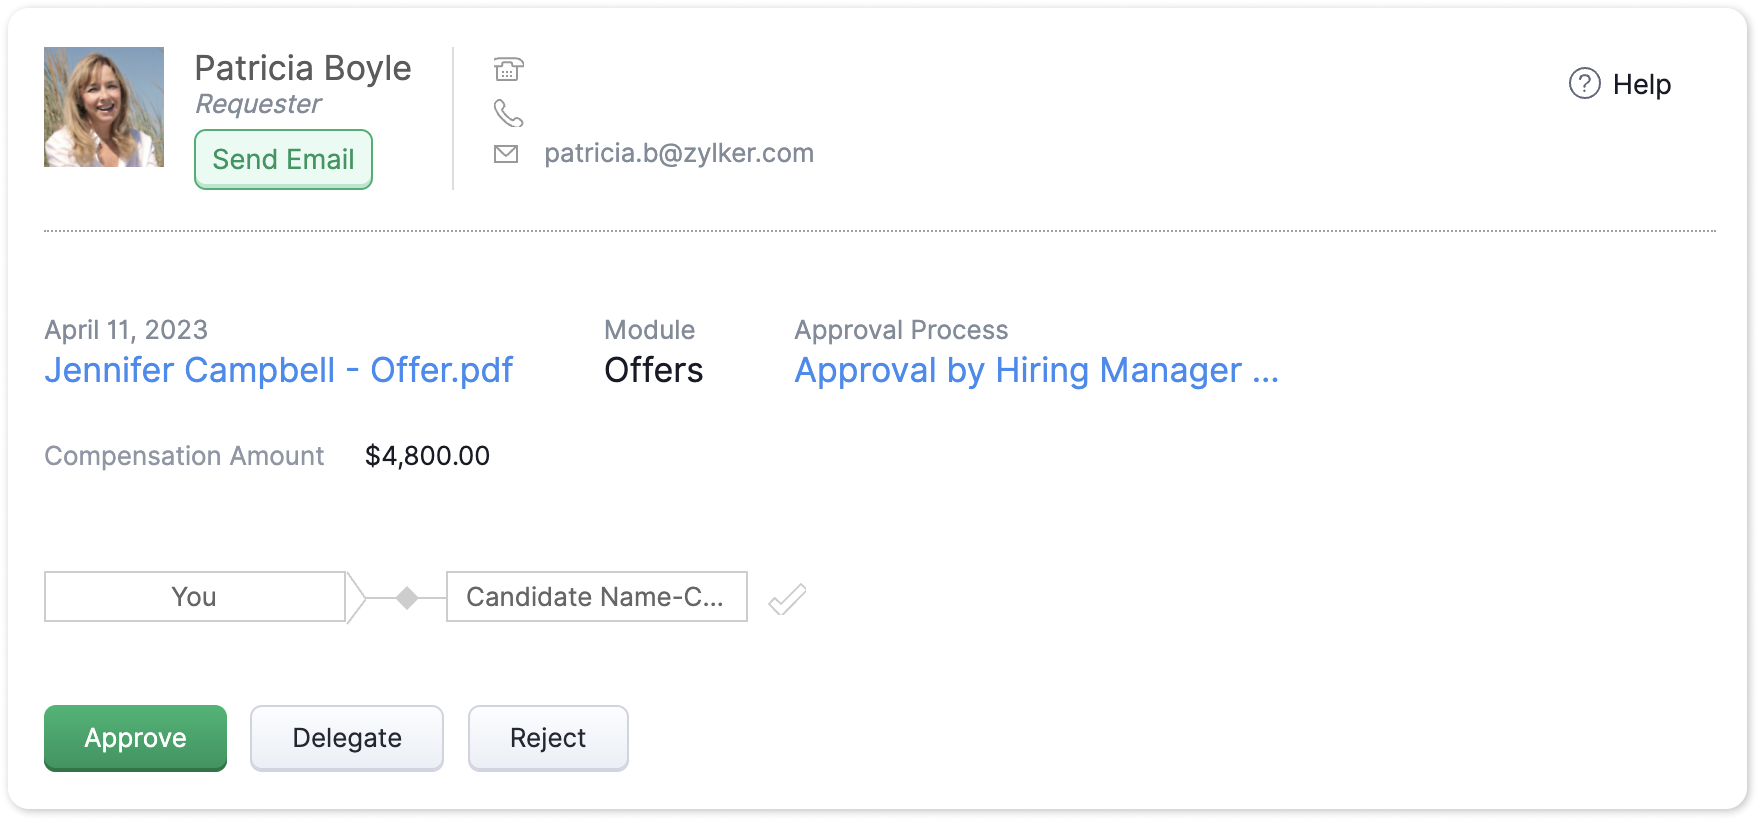Click the diamond connector in approval flow
The height and width of the screenshot is (821, 1759).
407,598
